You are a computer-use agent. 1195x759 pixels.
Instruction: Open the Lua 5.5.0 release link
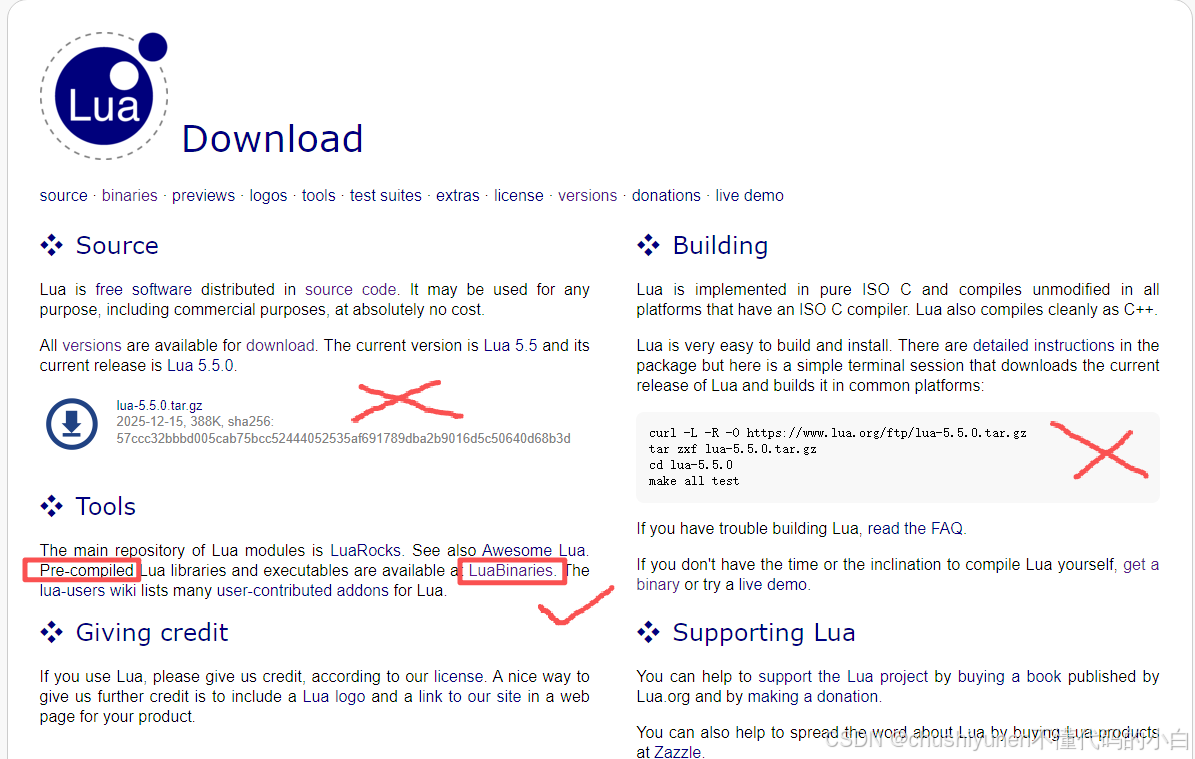point(200,366)
